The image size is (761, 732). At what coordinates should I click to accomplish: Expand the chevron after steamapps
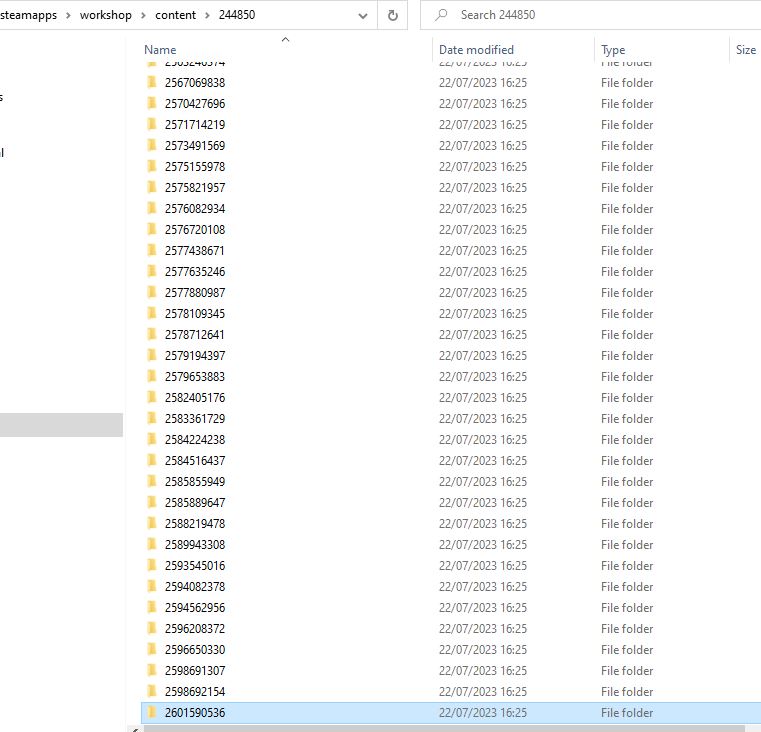point(68,16)
